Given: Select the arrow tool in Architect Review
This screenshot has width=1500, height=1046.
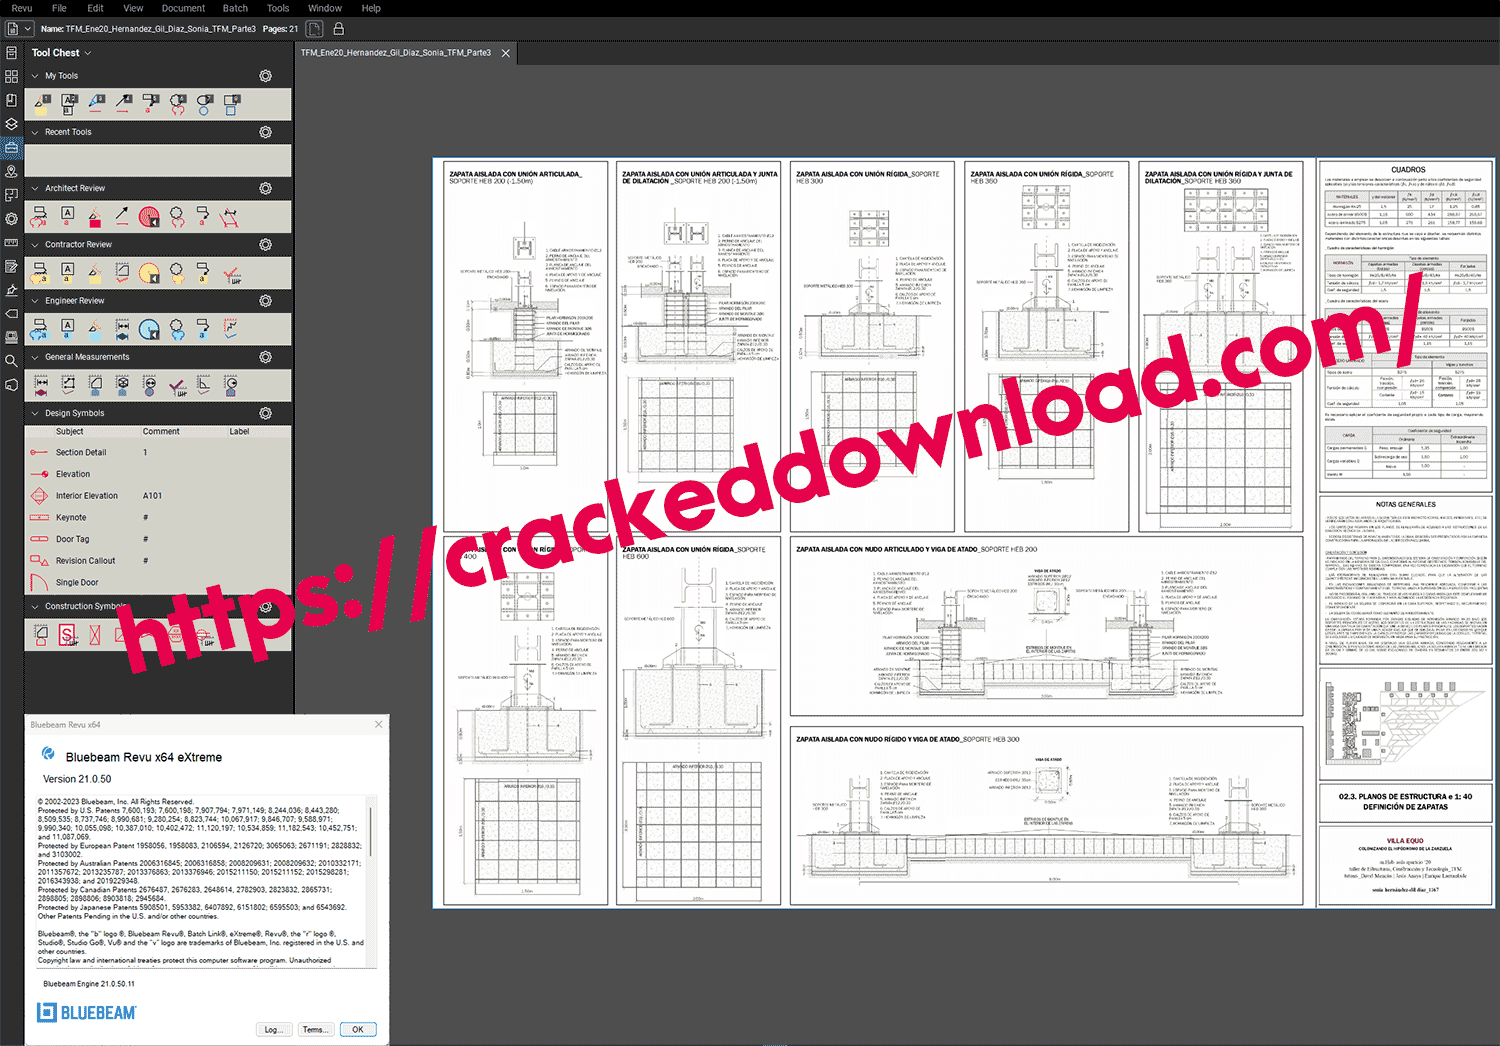Looking at the screenshot, I should point(122,215).
